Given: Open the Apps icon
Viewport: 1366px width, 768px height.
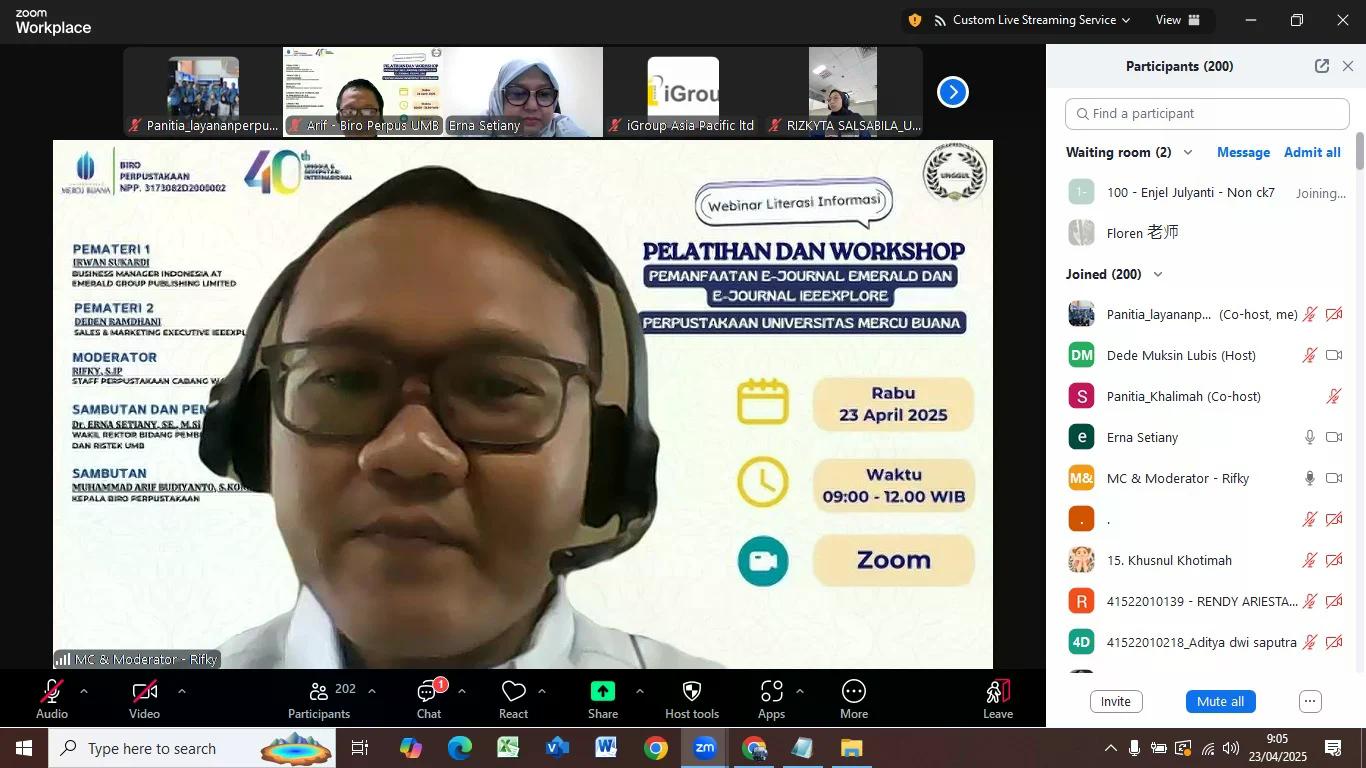Looking at the screenshot, I should tap(771, 693).
